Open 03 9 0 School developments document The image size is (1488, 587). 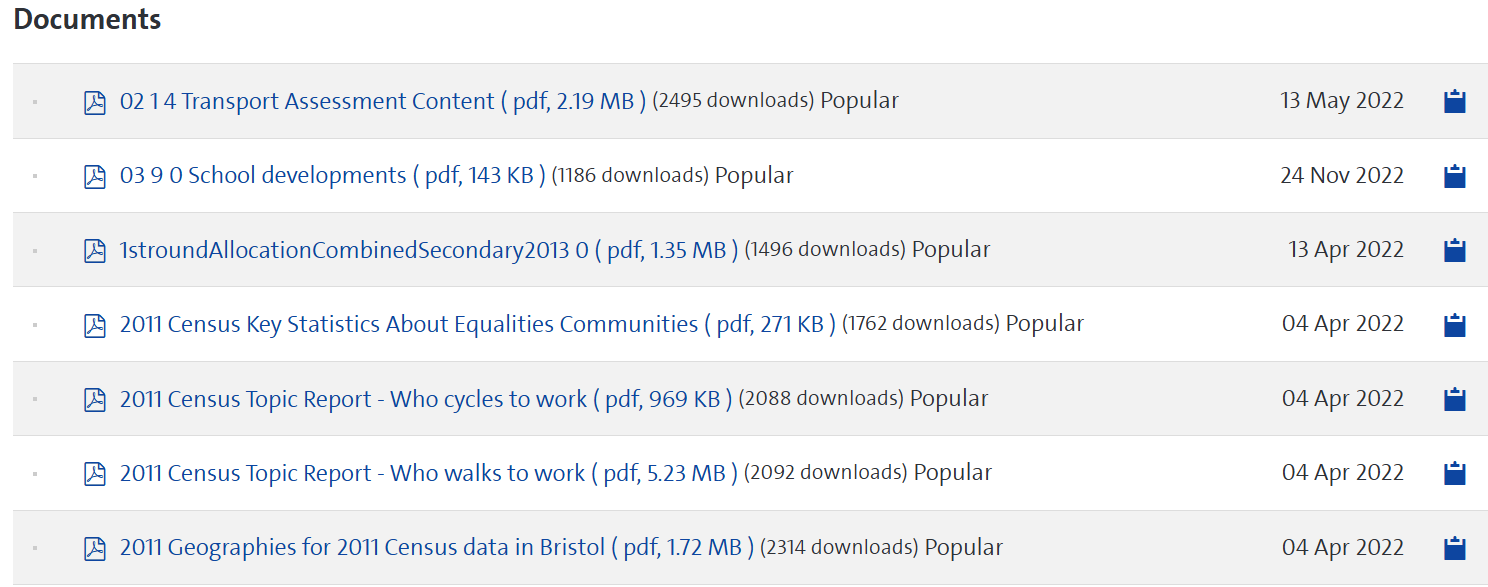tap(333, 175)
